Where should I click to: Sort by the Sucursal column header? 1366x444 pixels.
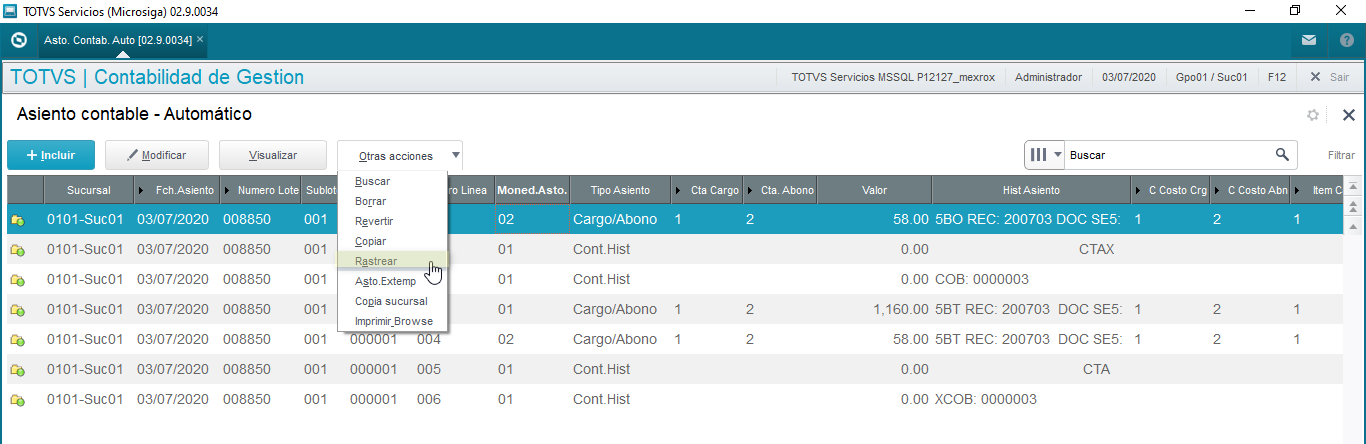(x=89, y=190)
